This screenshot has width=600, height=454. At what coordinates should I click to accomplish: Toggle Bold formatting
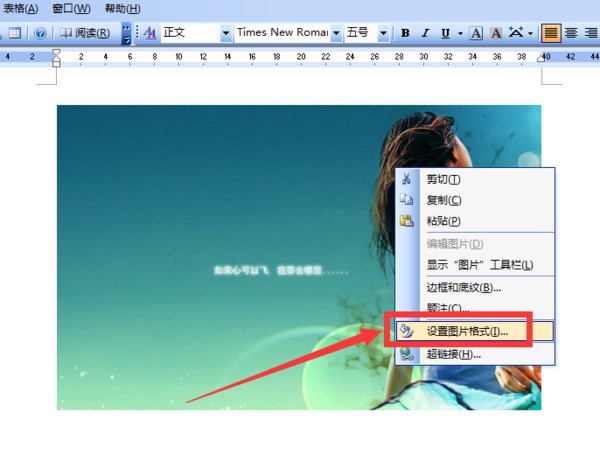pyautogui.click(x=405, y=33)
